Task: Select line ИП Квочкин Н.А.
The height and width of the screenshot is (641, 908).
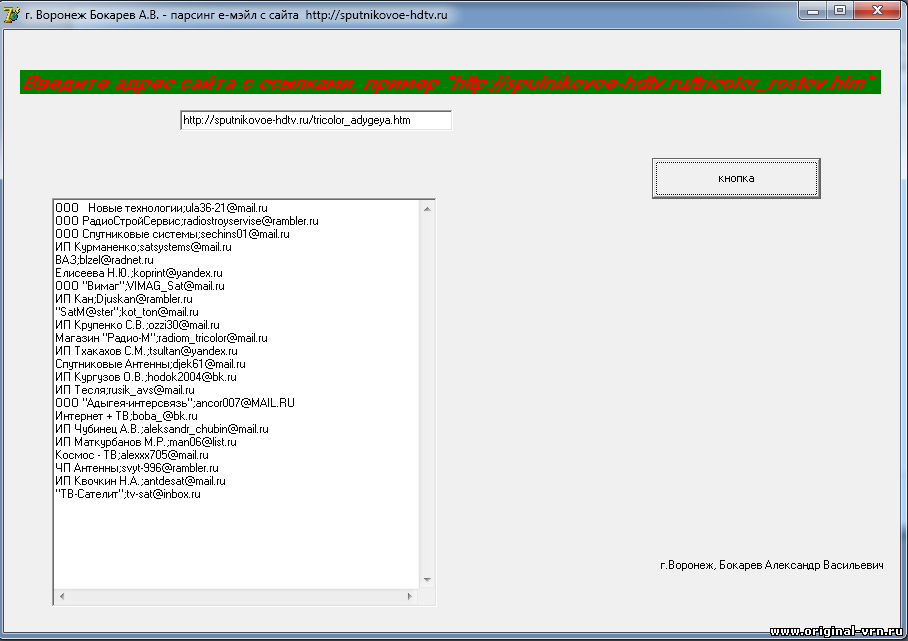Action: [140, 481]
